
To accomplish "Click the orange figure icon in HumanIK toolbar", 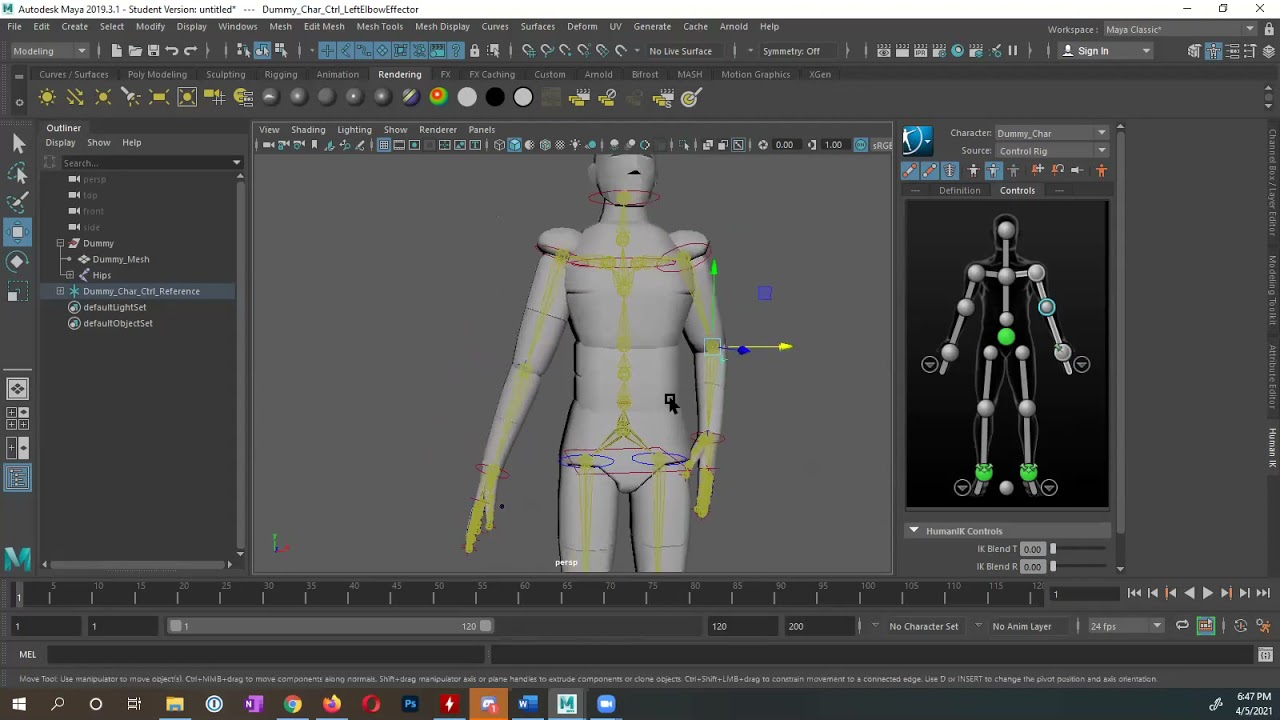I will click(1101, 171).
